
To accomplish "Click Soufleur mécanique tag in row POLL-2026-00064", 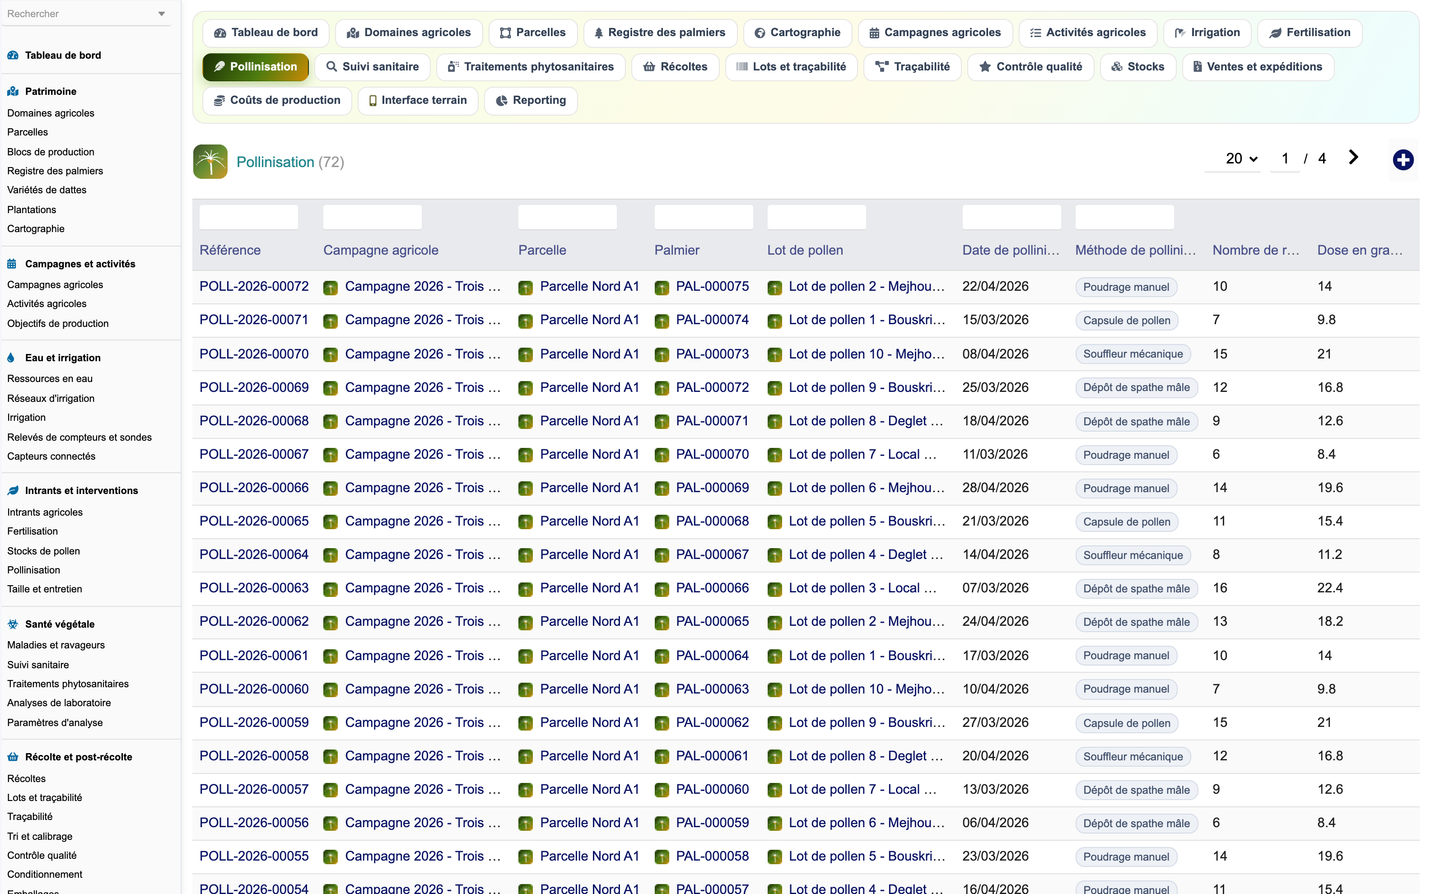I will [1133, 556].
